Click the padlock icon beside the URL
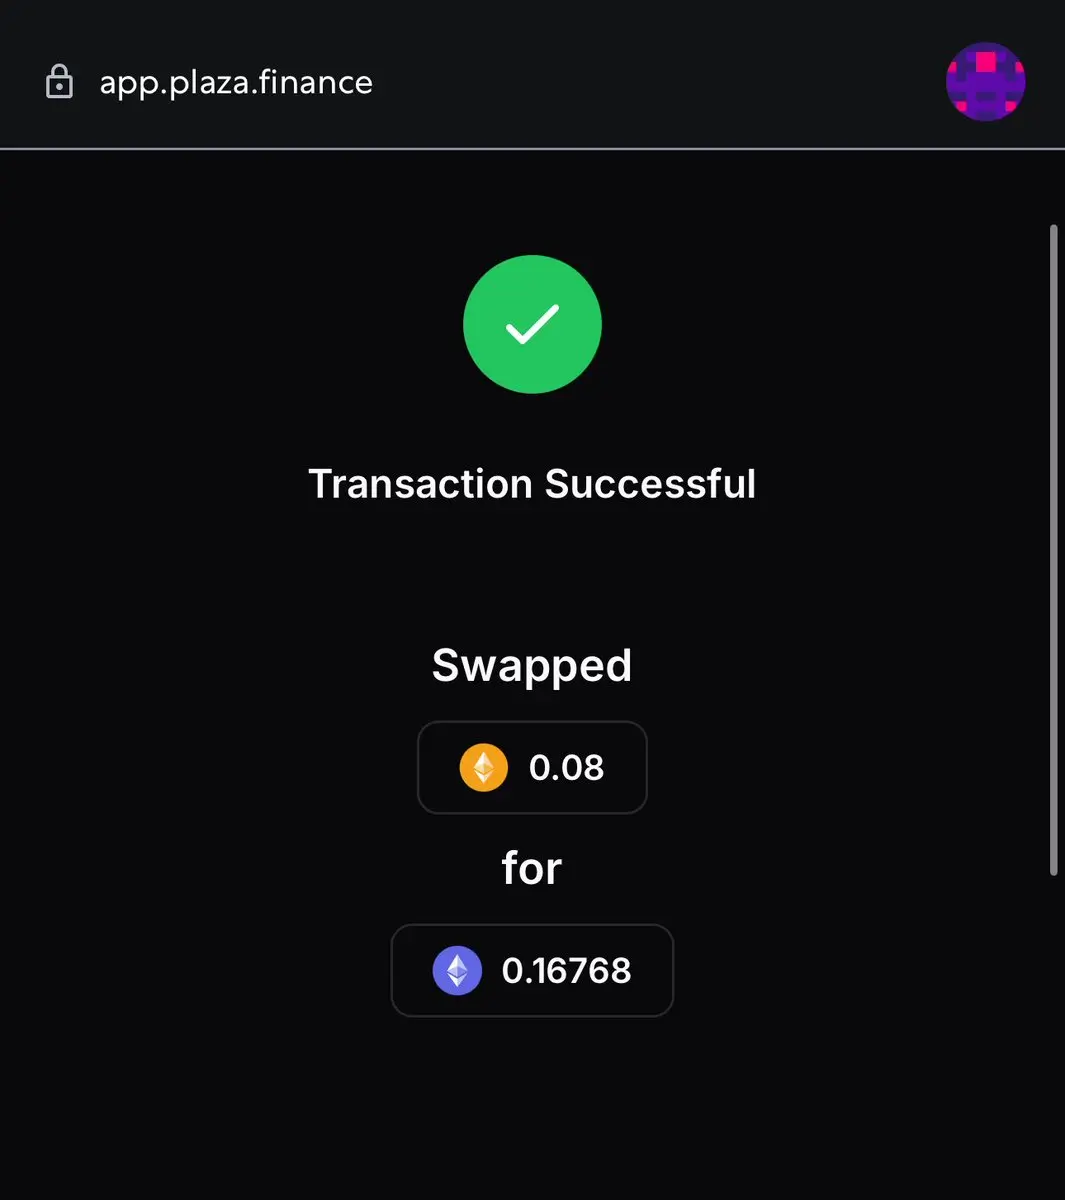The width and height of the screenshot is (1065, 1200). pyautogui.click(x=60, y=82)
